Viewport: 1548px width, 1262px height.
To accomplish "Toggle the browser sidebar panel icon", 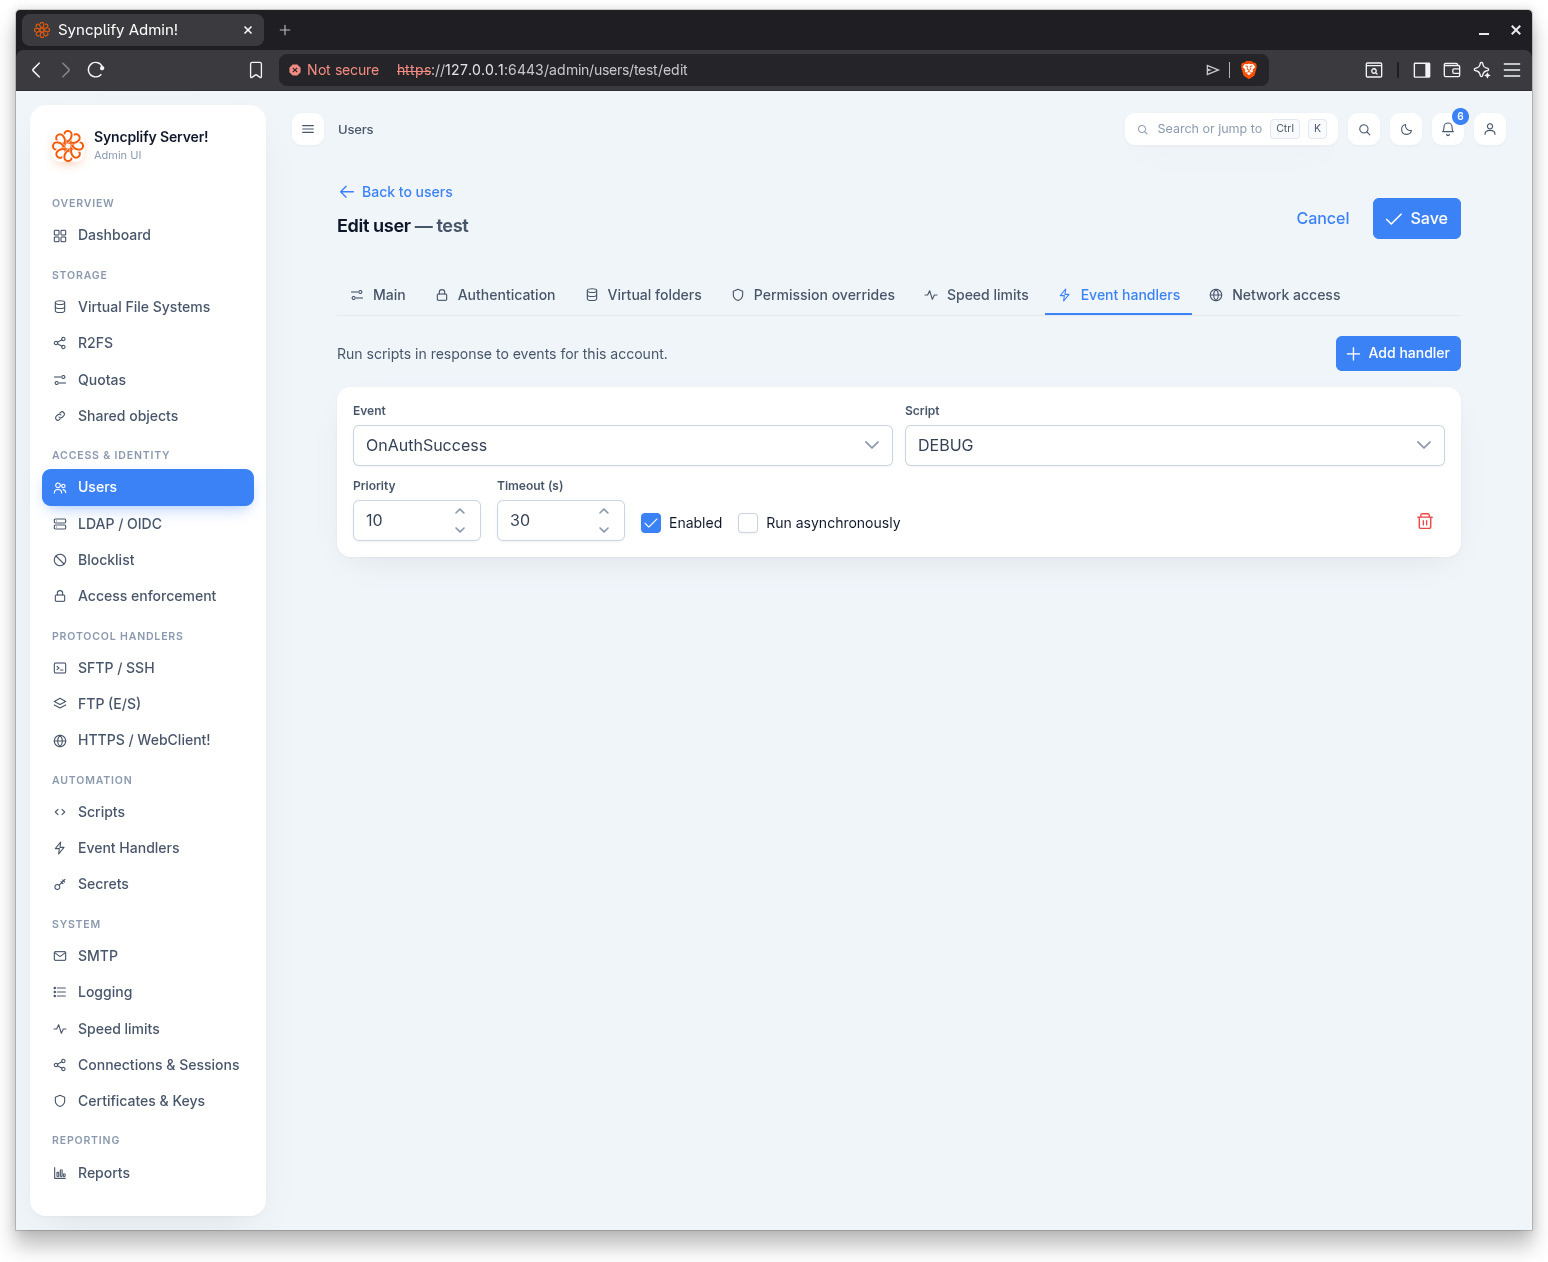I will pos(1421,70).
